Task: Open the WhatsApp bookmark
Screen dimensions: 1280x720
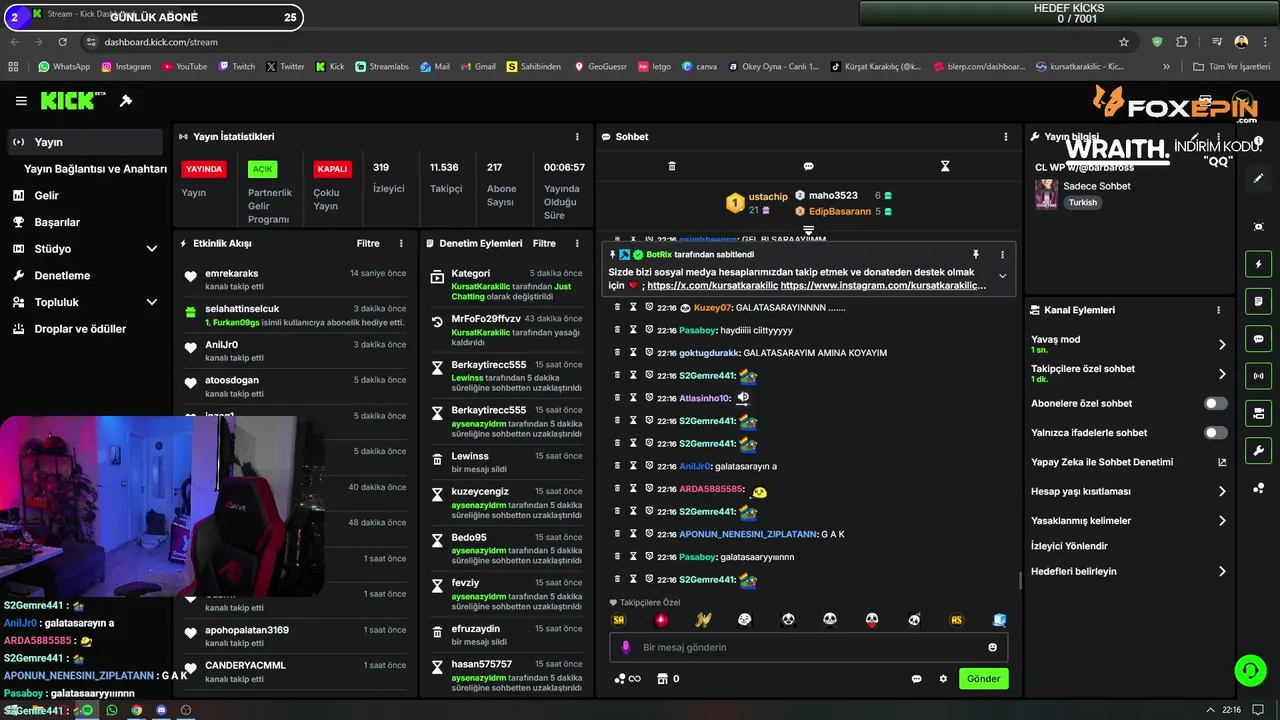Action: [x=64, y=67]
